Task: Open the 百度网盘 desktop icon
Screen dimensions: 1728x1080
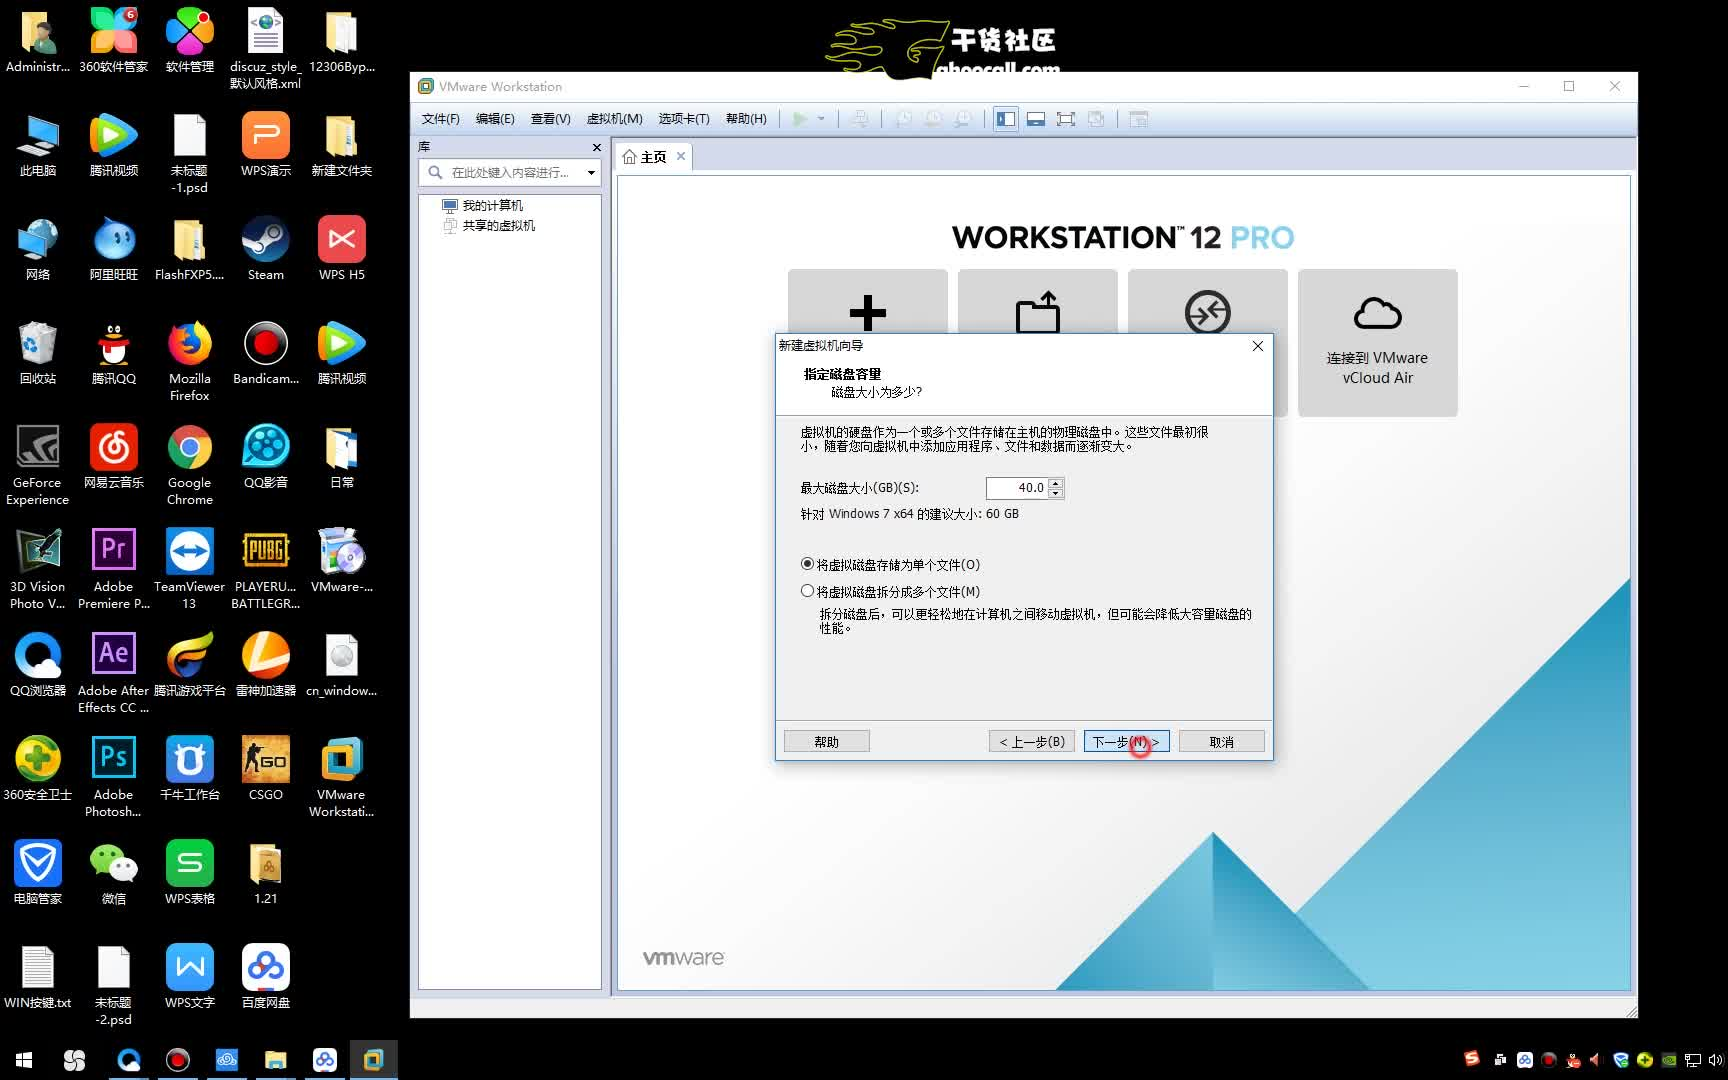Action: [x=266, y=978]
